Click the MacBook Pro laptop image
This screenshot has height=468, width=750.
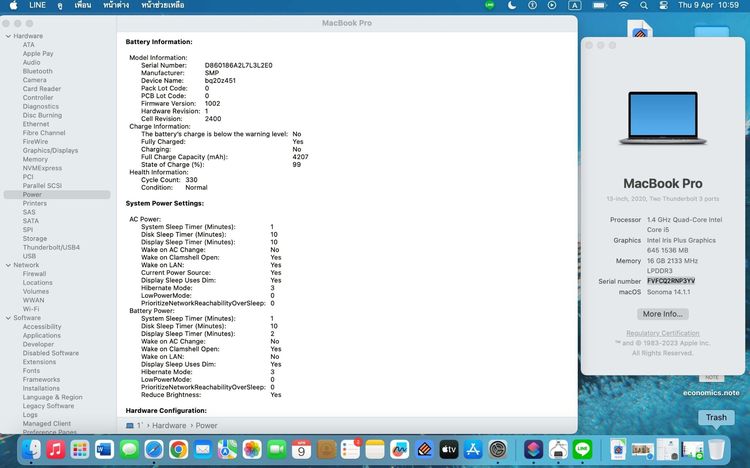point(662,118)
